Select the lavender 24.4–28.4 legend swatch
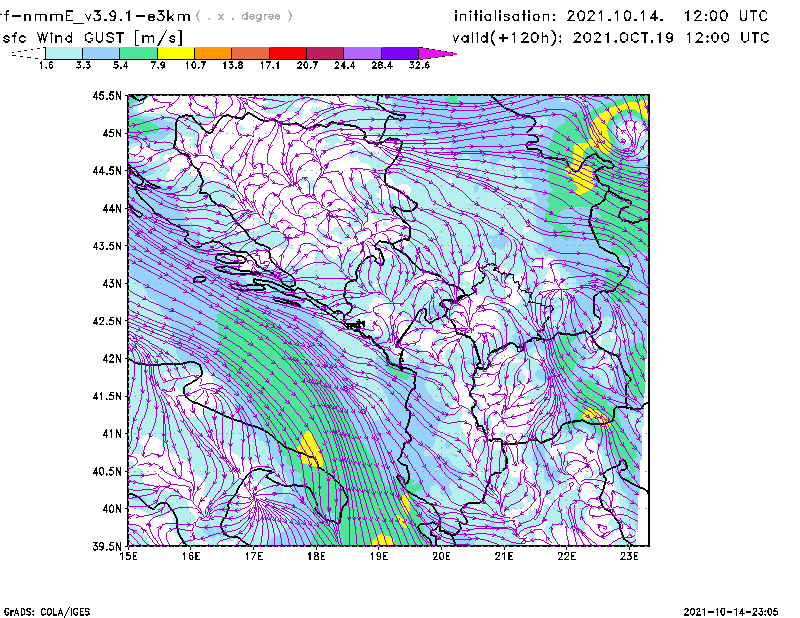Image resolution: width=800 pixels, height=618 pixels. pos(362,53)
